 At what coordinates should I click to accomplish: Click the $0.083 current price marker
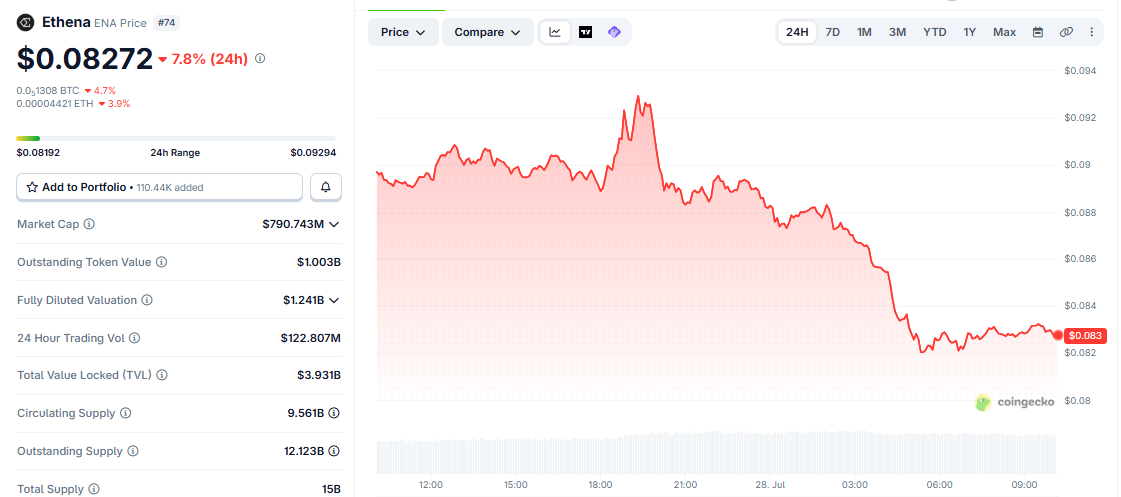tap(1086, 335)
